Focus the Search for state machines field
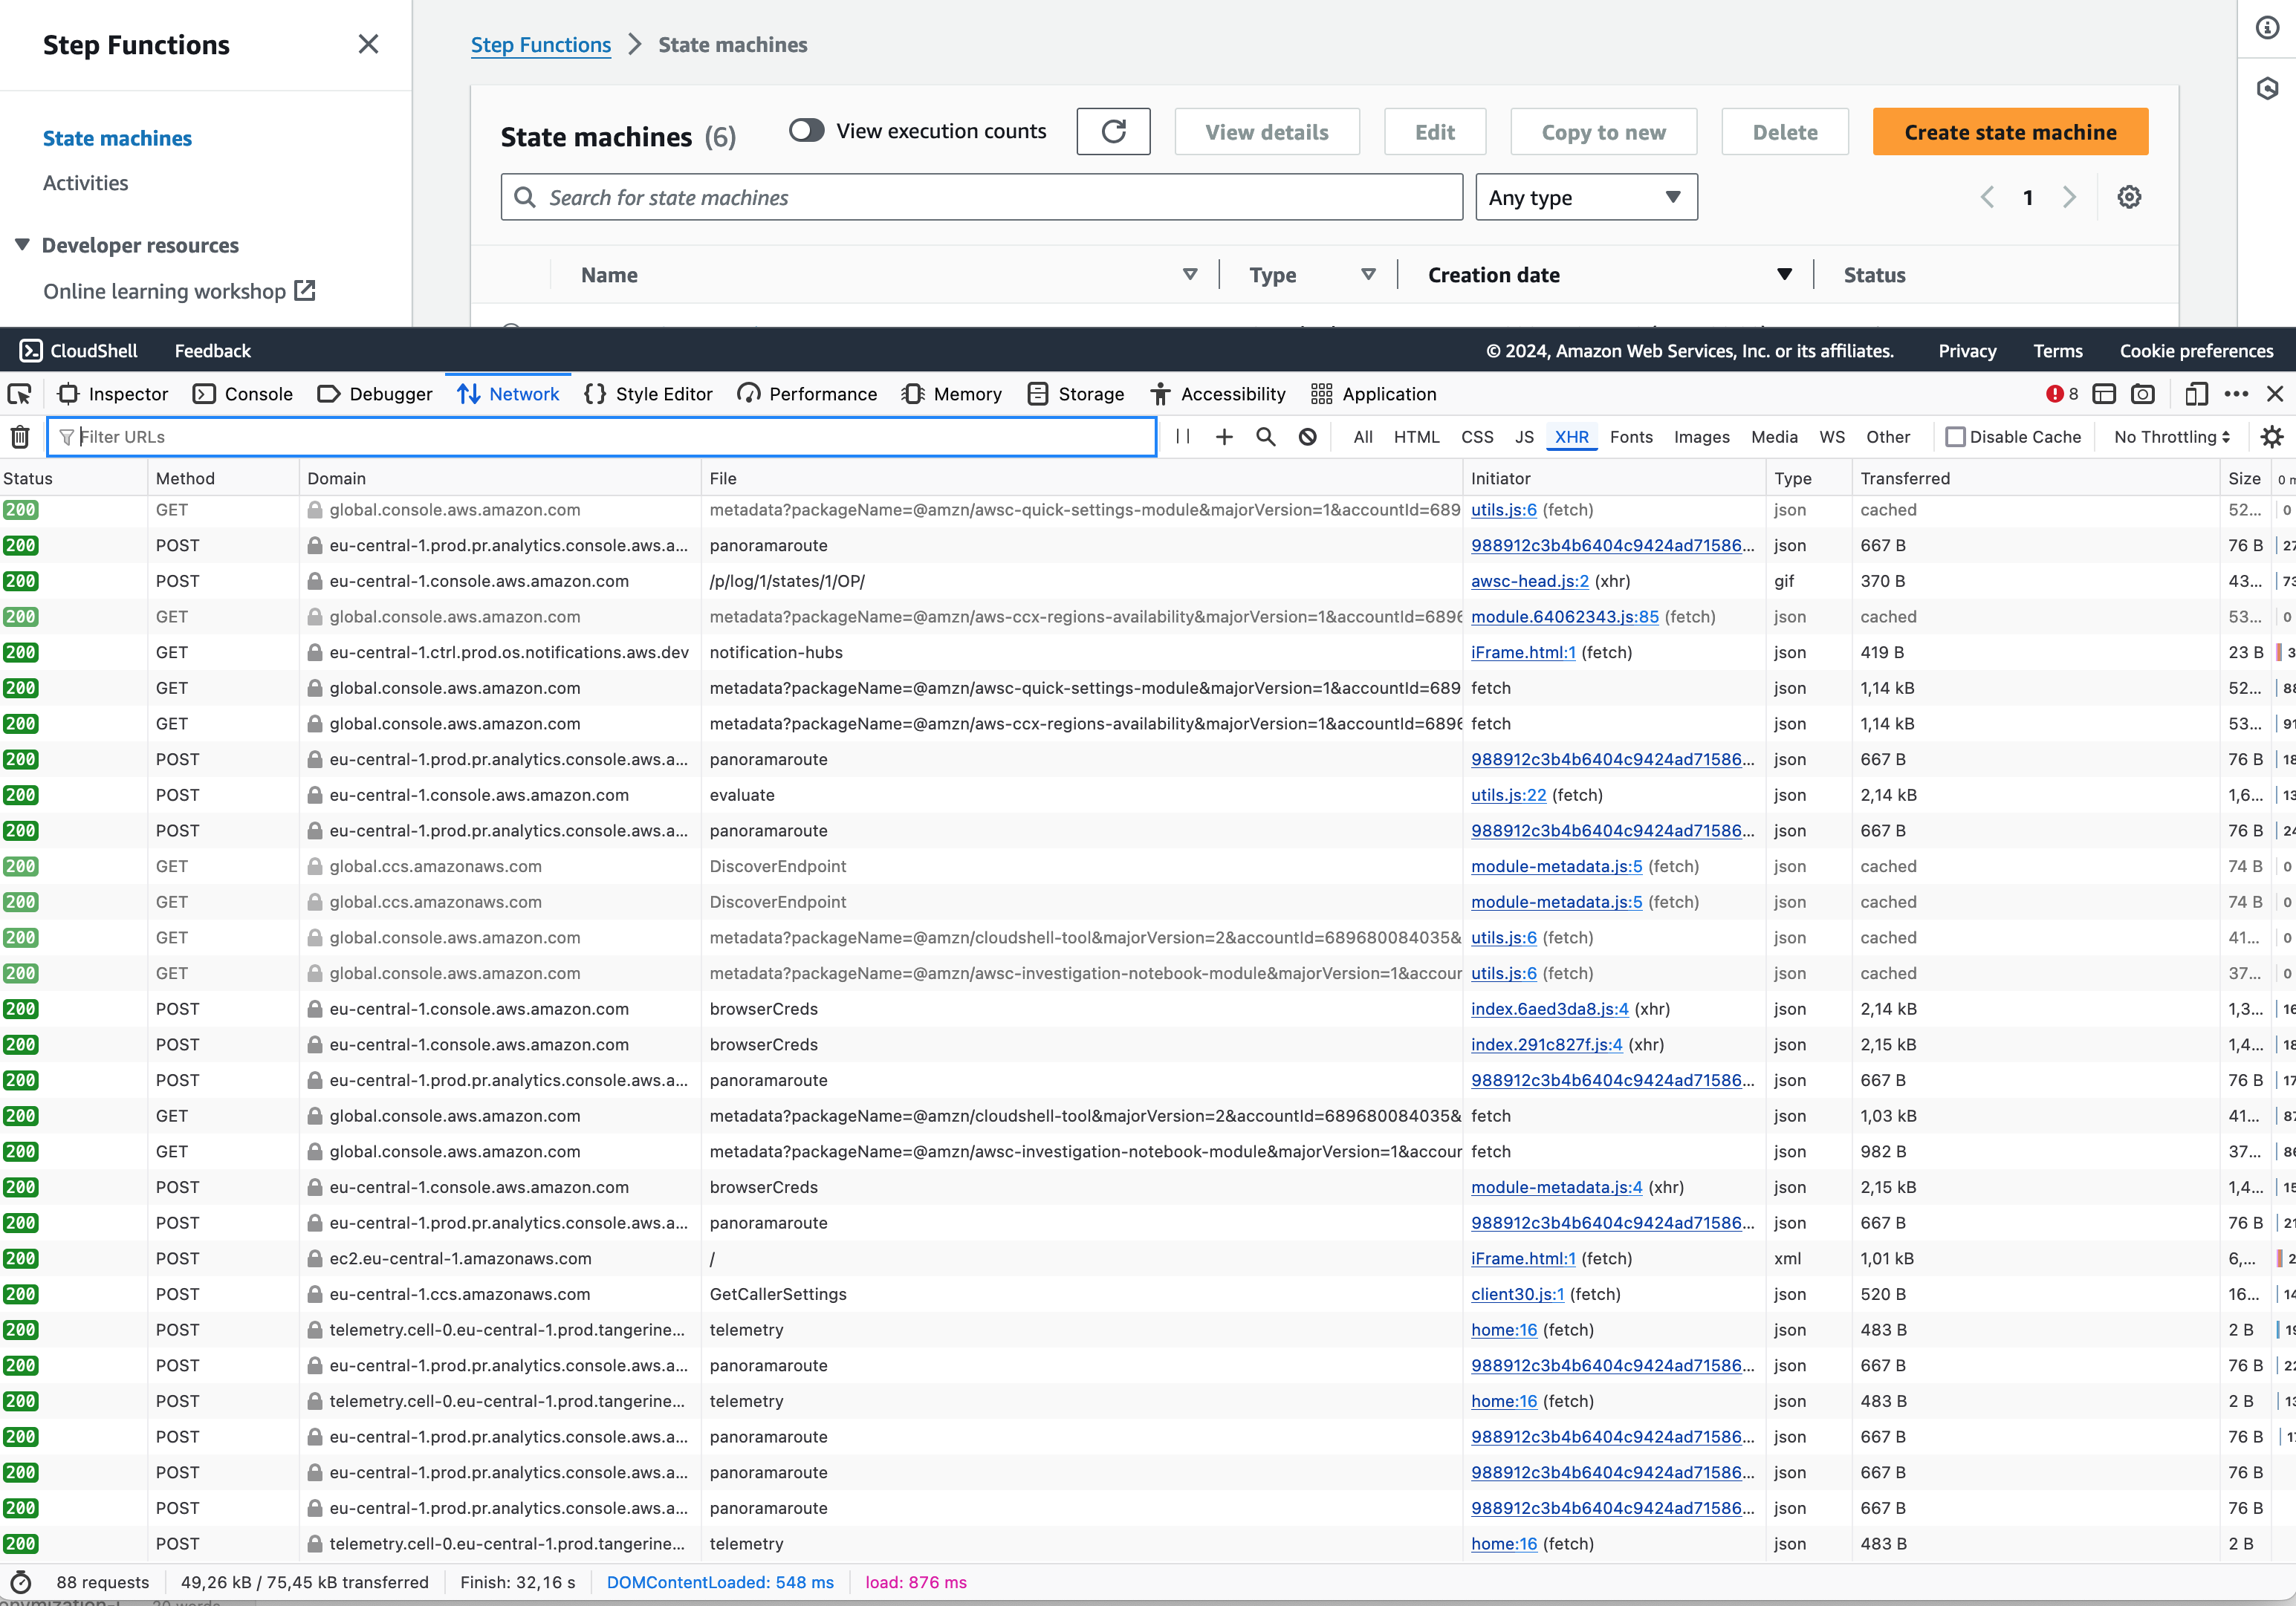 [982, 197]
